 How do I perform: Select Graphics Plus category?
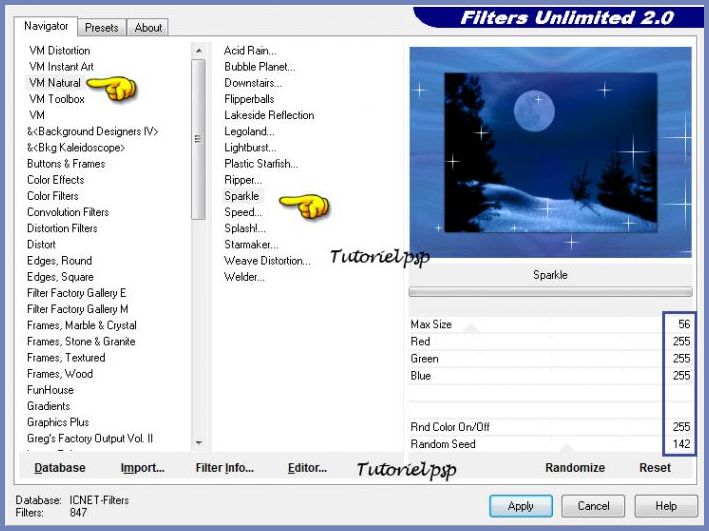tap(58, 422)
